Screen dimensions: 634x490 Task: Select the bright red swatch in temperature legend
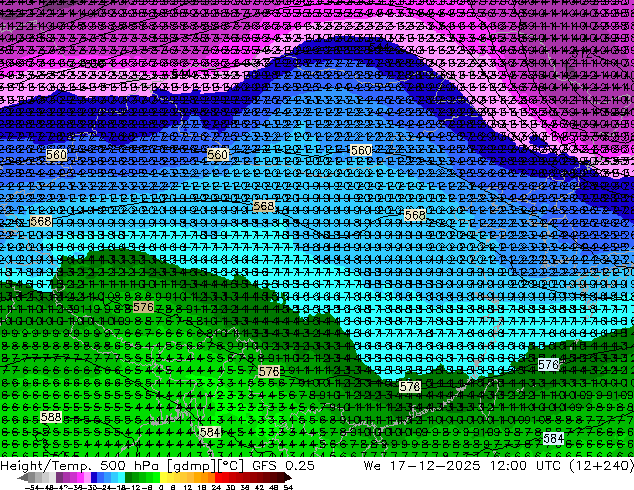point(218,477)
